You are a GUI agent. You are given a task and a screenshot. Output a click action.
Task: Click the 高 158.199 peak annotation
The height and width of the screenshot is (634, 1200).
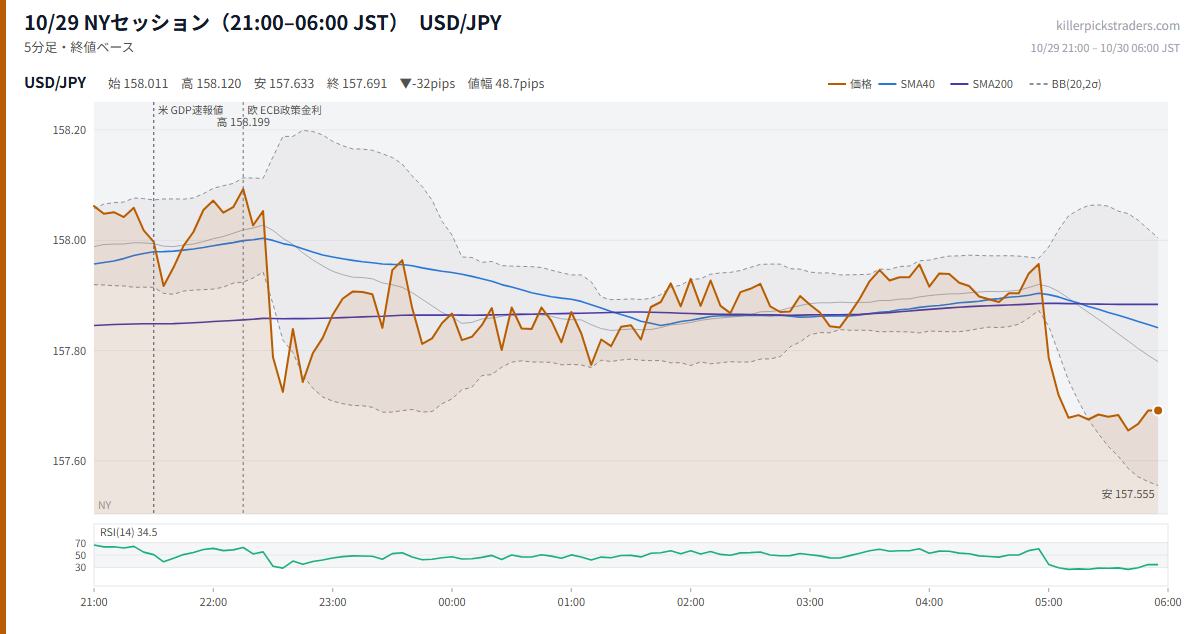243,122
